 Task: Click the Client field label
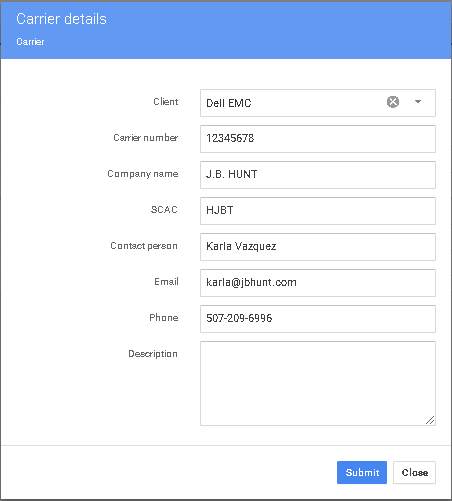point(166,101)
